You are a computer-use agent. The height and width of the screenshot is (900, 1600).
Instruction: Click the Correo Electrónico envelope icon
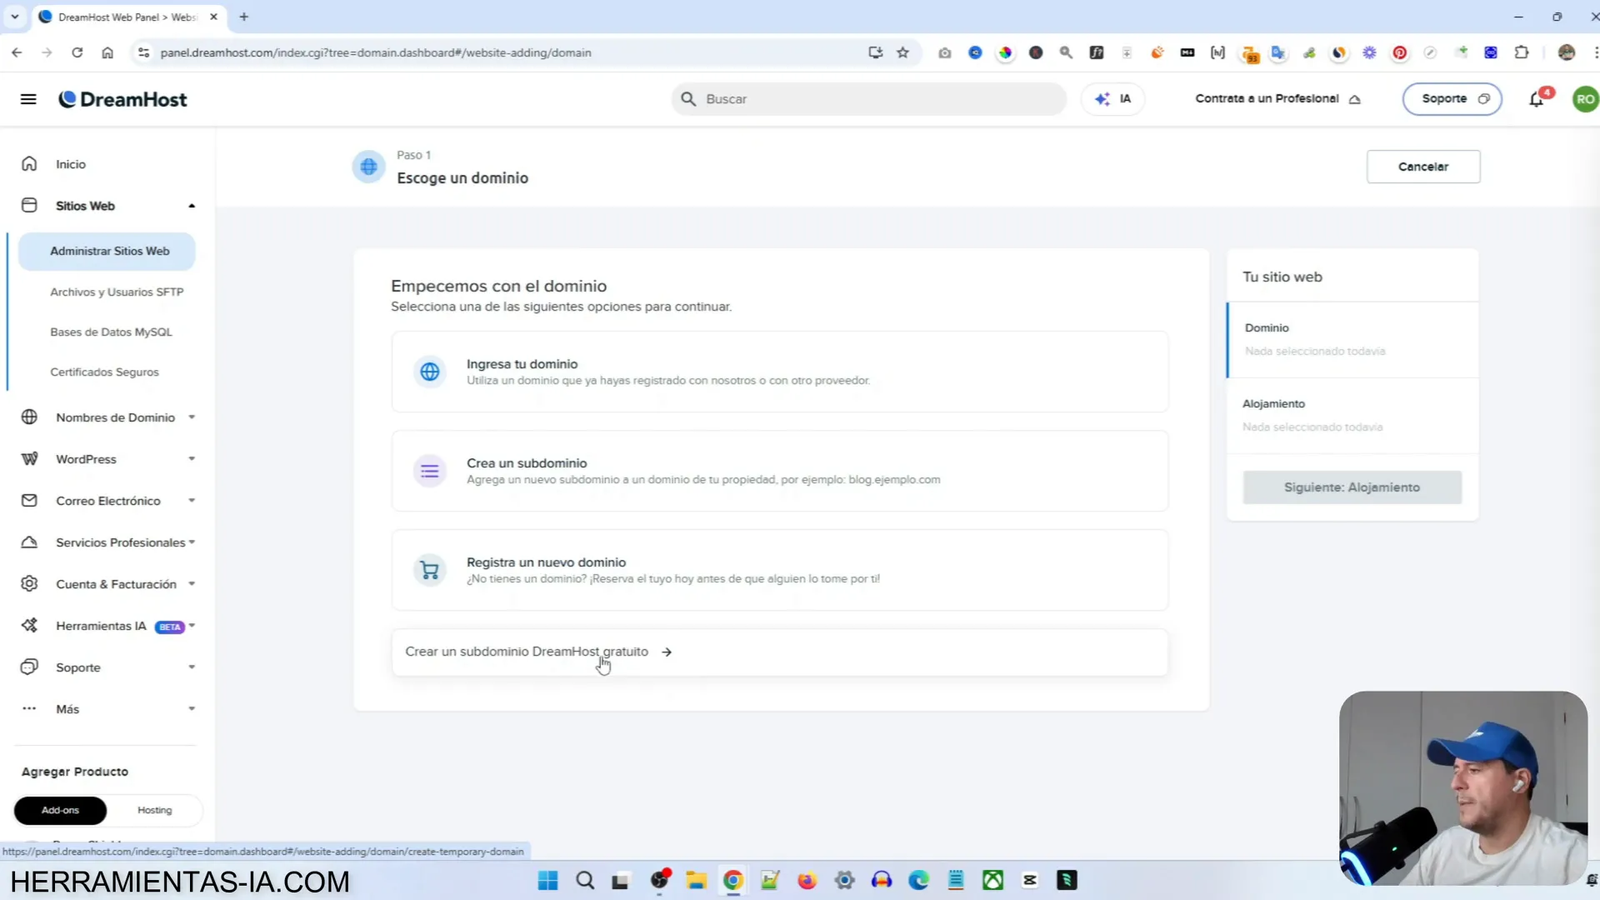pos(28,500)
